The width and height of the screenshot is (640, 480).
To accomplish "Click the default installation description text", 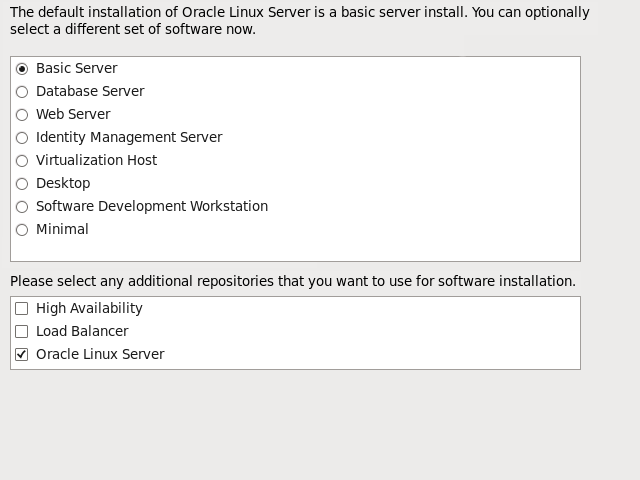I will pos(300,20).
